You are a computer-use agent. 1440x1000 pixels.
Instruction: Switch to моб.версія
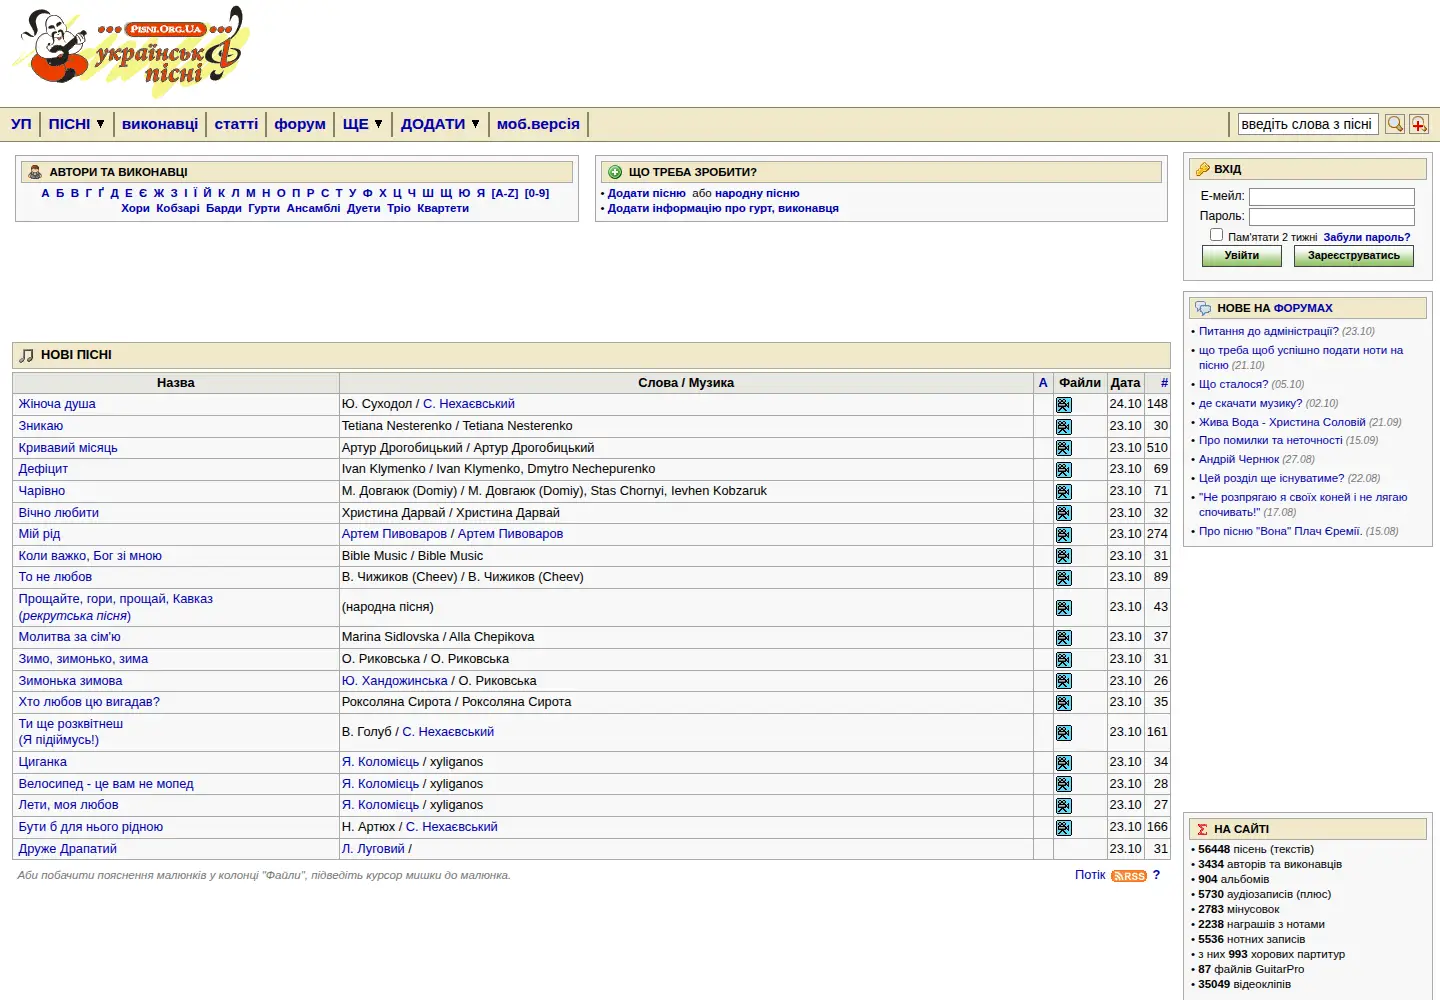tap(538, 124)
